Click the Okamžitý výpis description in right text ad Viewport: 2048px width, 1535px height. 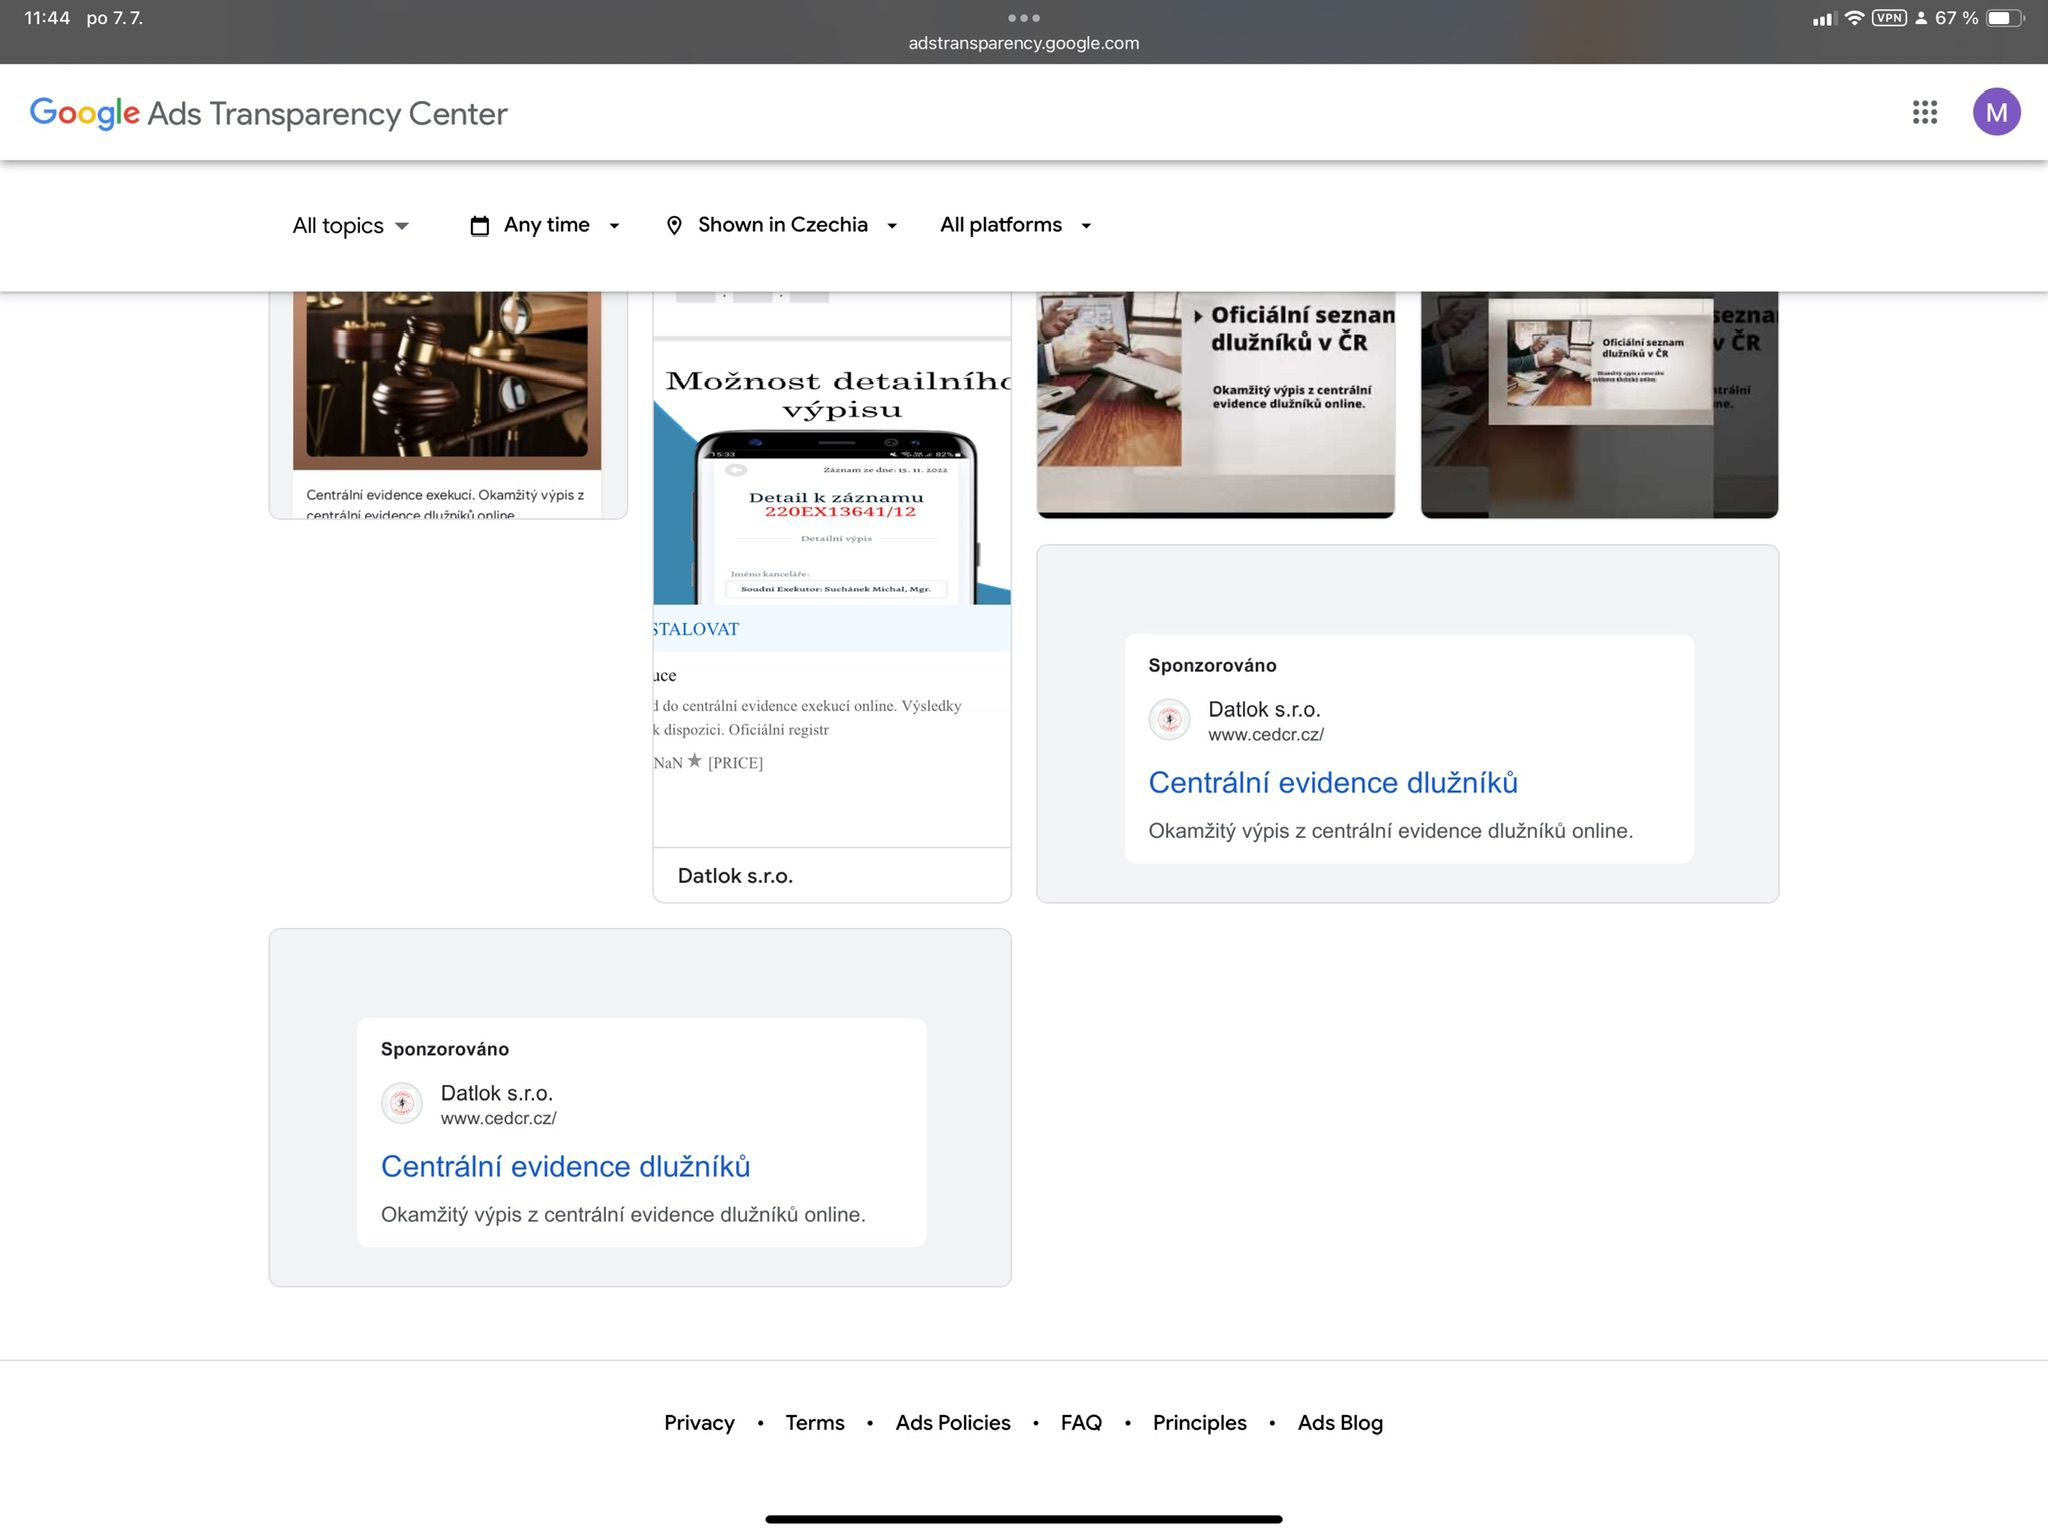click(x=1390, y=831)
